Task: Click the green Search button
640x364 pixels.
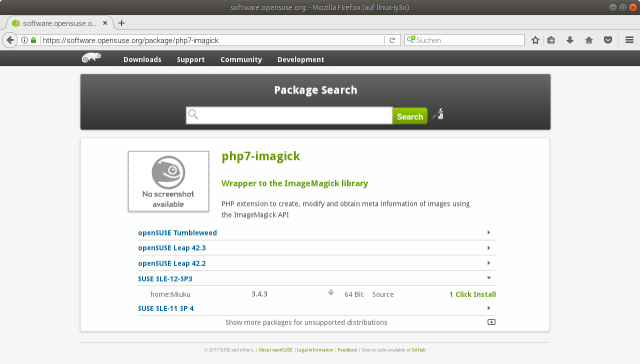Action: [x=410, y=116]
